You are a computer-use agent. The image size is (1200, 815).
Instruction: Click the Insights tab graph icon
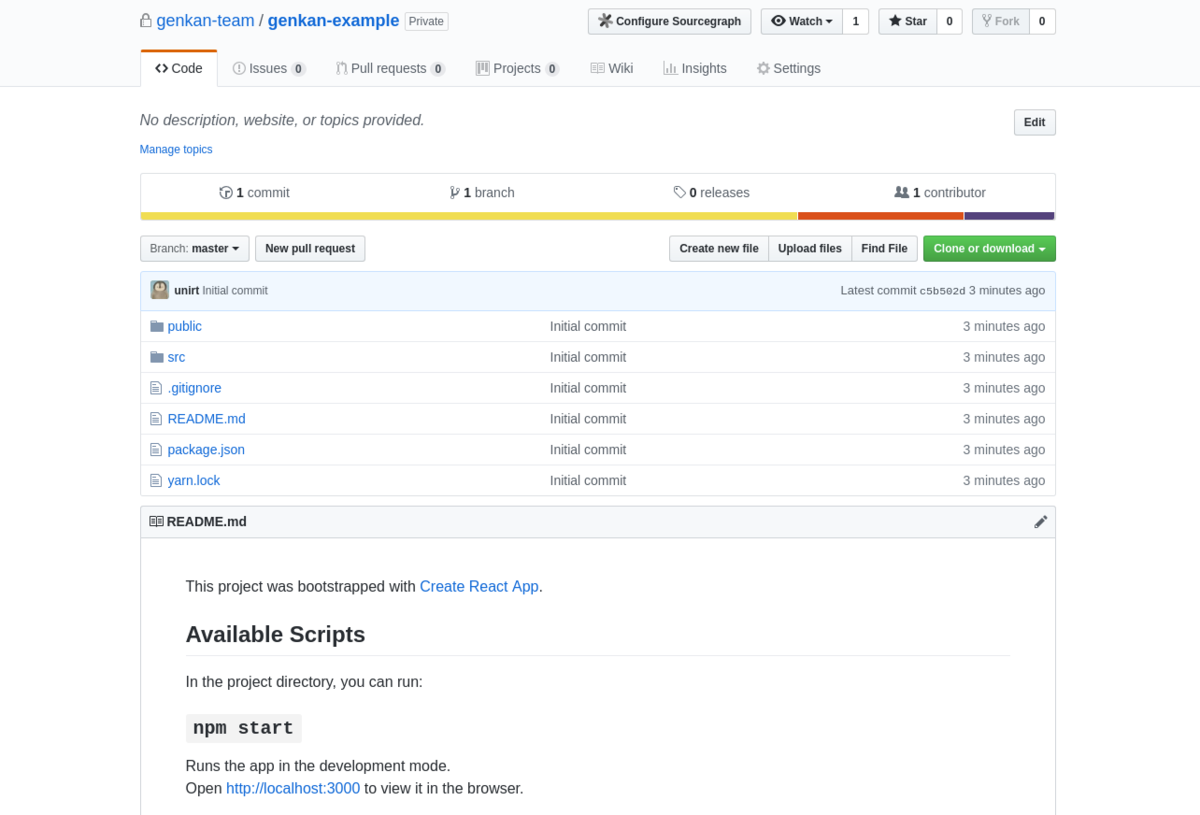pos(670,68)
